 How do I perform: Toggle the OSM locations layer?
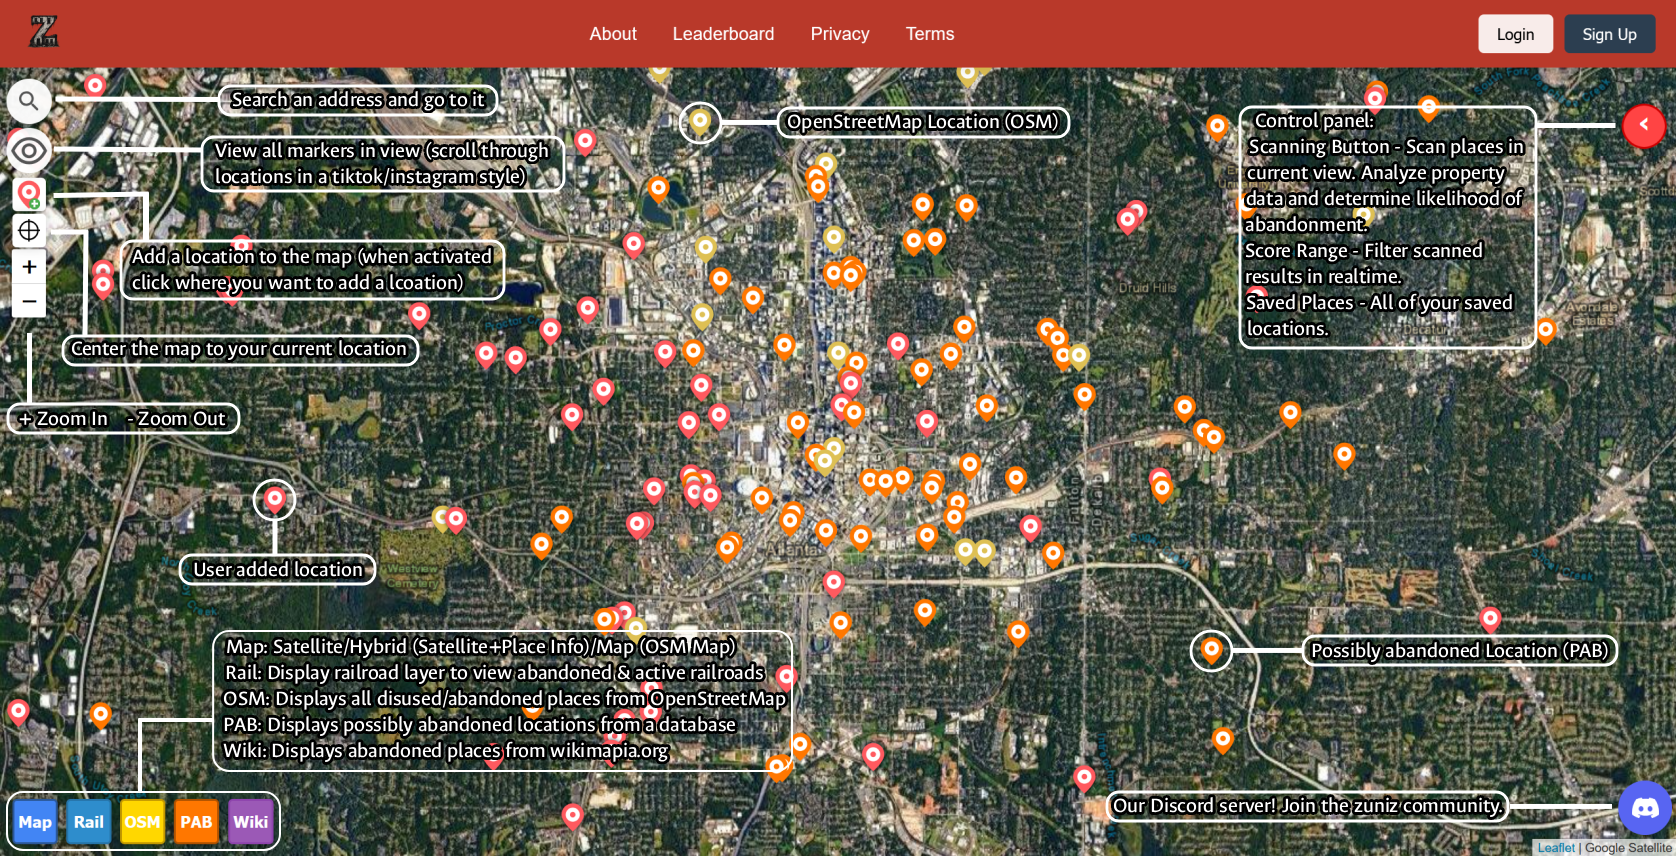coord(142,822)
